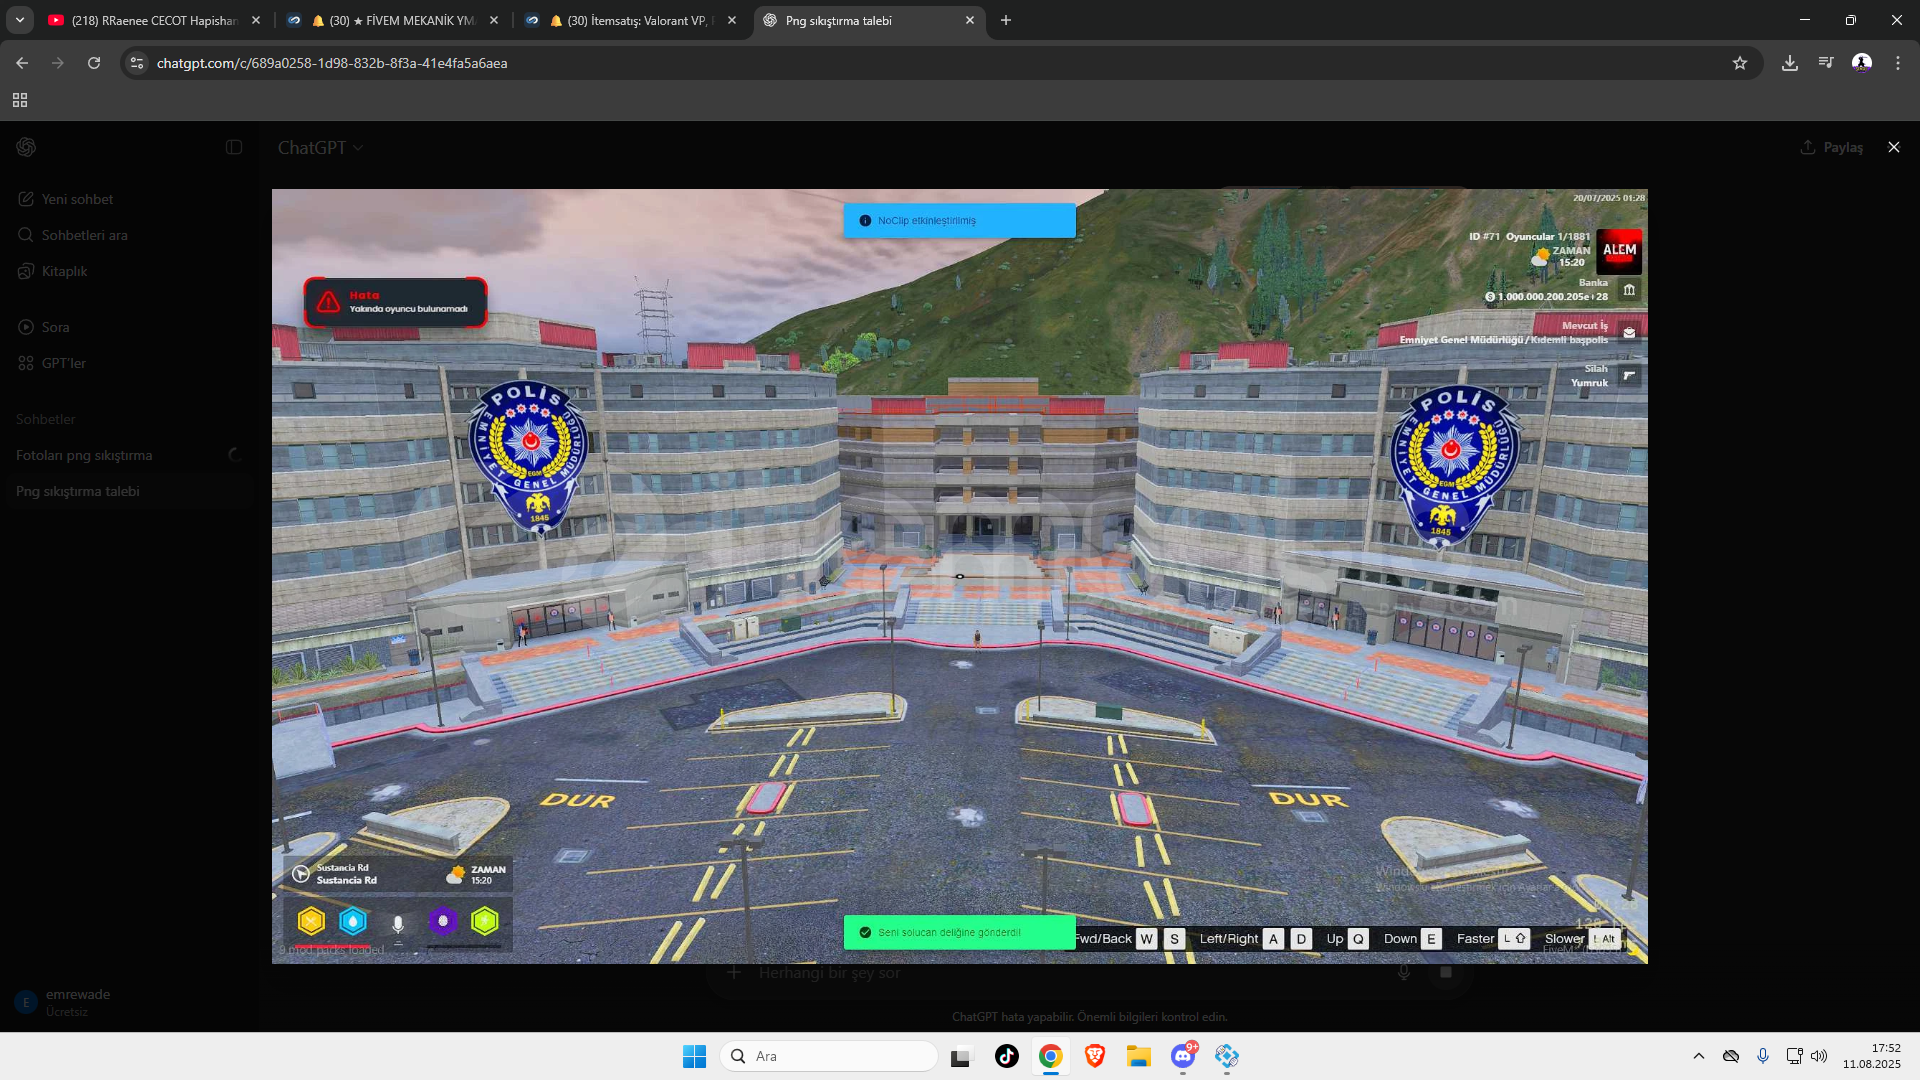
Task: Open Task View on the taskbar
Action: tap(962, 1056)
